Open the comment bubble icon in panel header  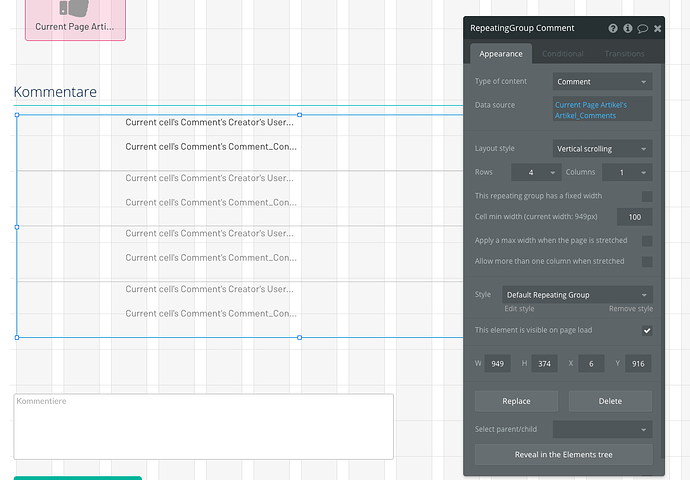click(x=642, y=29)
